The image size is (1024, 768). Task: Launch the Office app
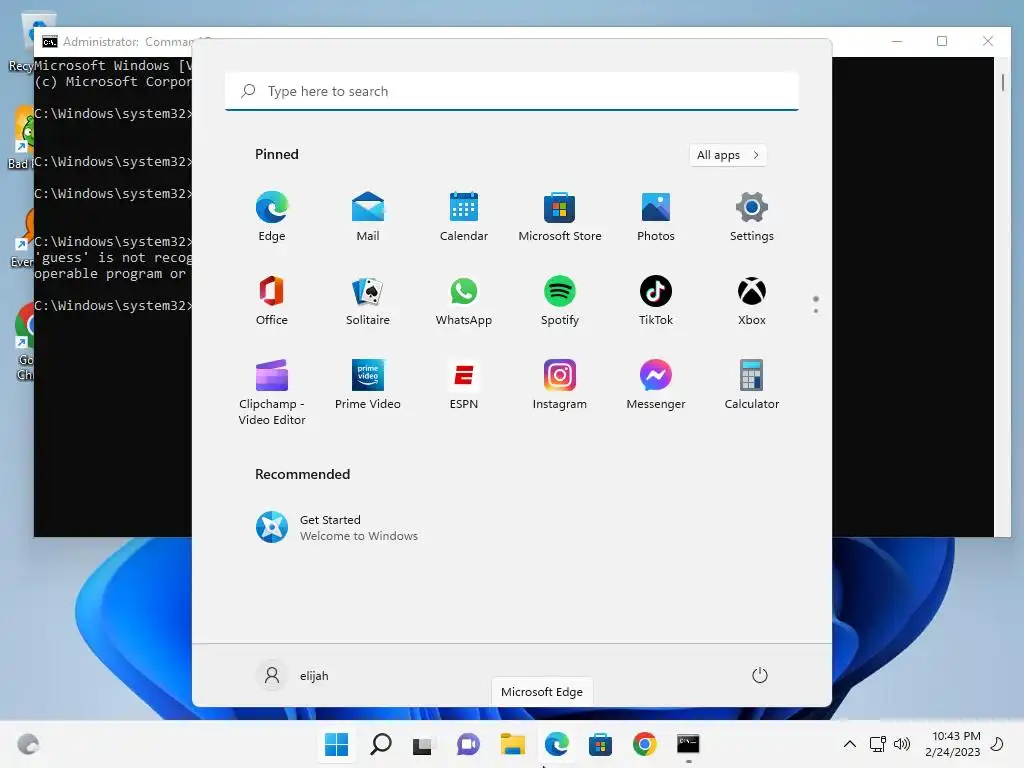[x=272, y=301]
